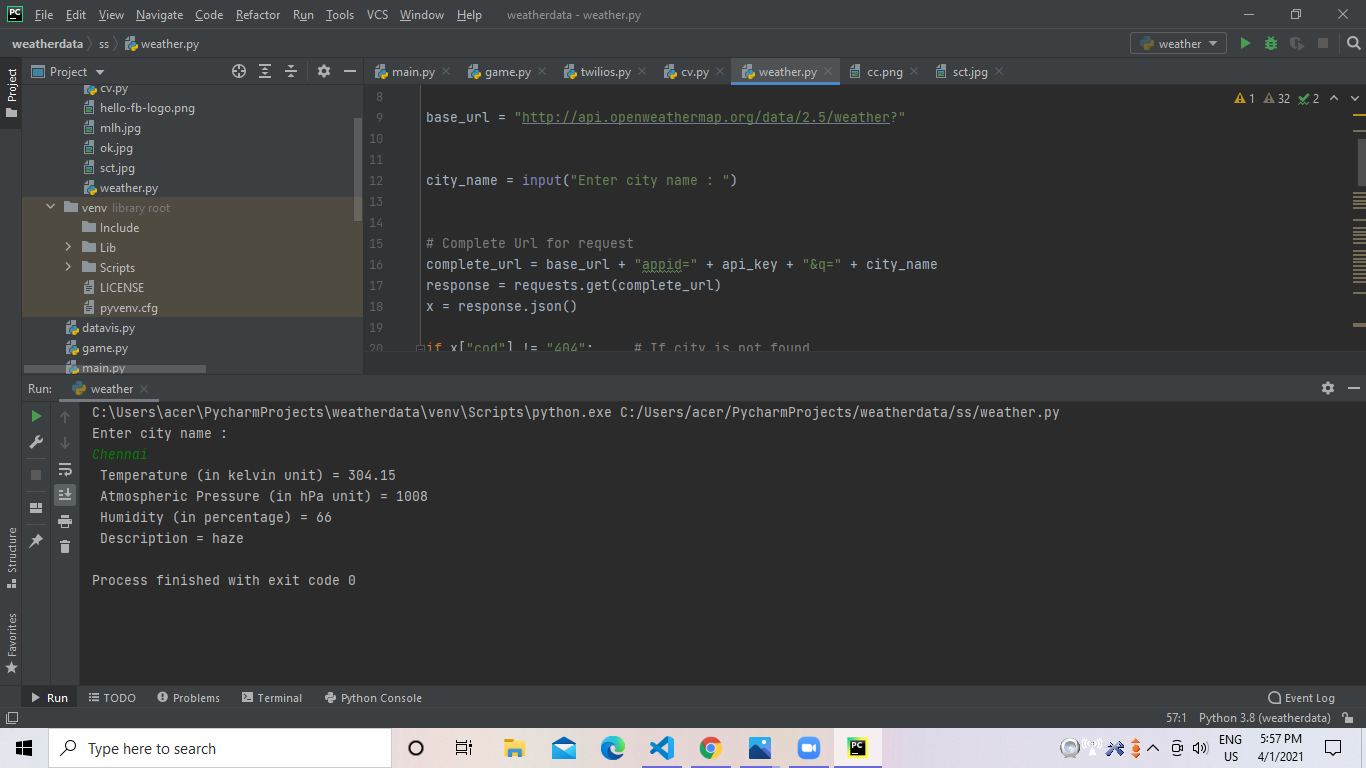The width and height of the screenshot is (1366, 768).
Task: Open the Tools menu
Action: pyautogui.click(x=340, y=15)
